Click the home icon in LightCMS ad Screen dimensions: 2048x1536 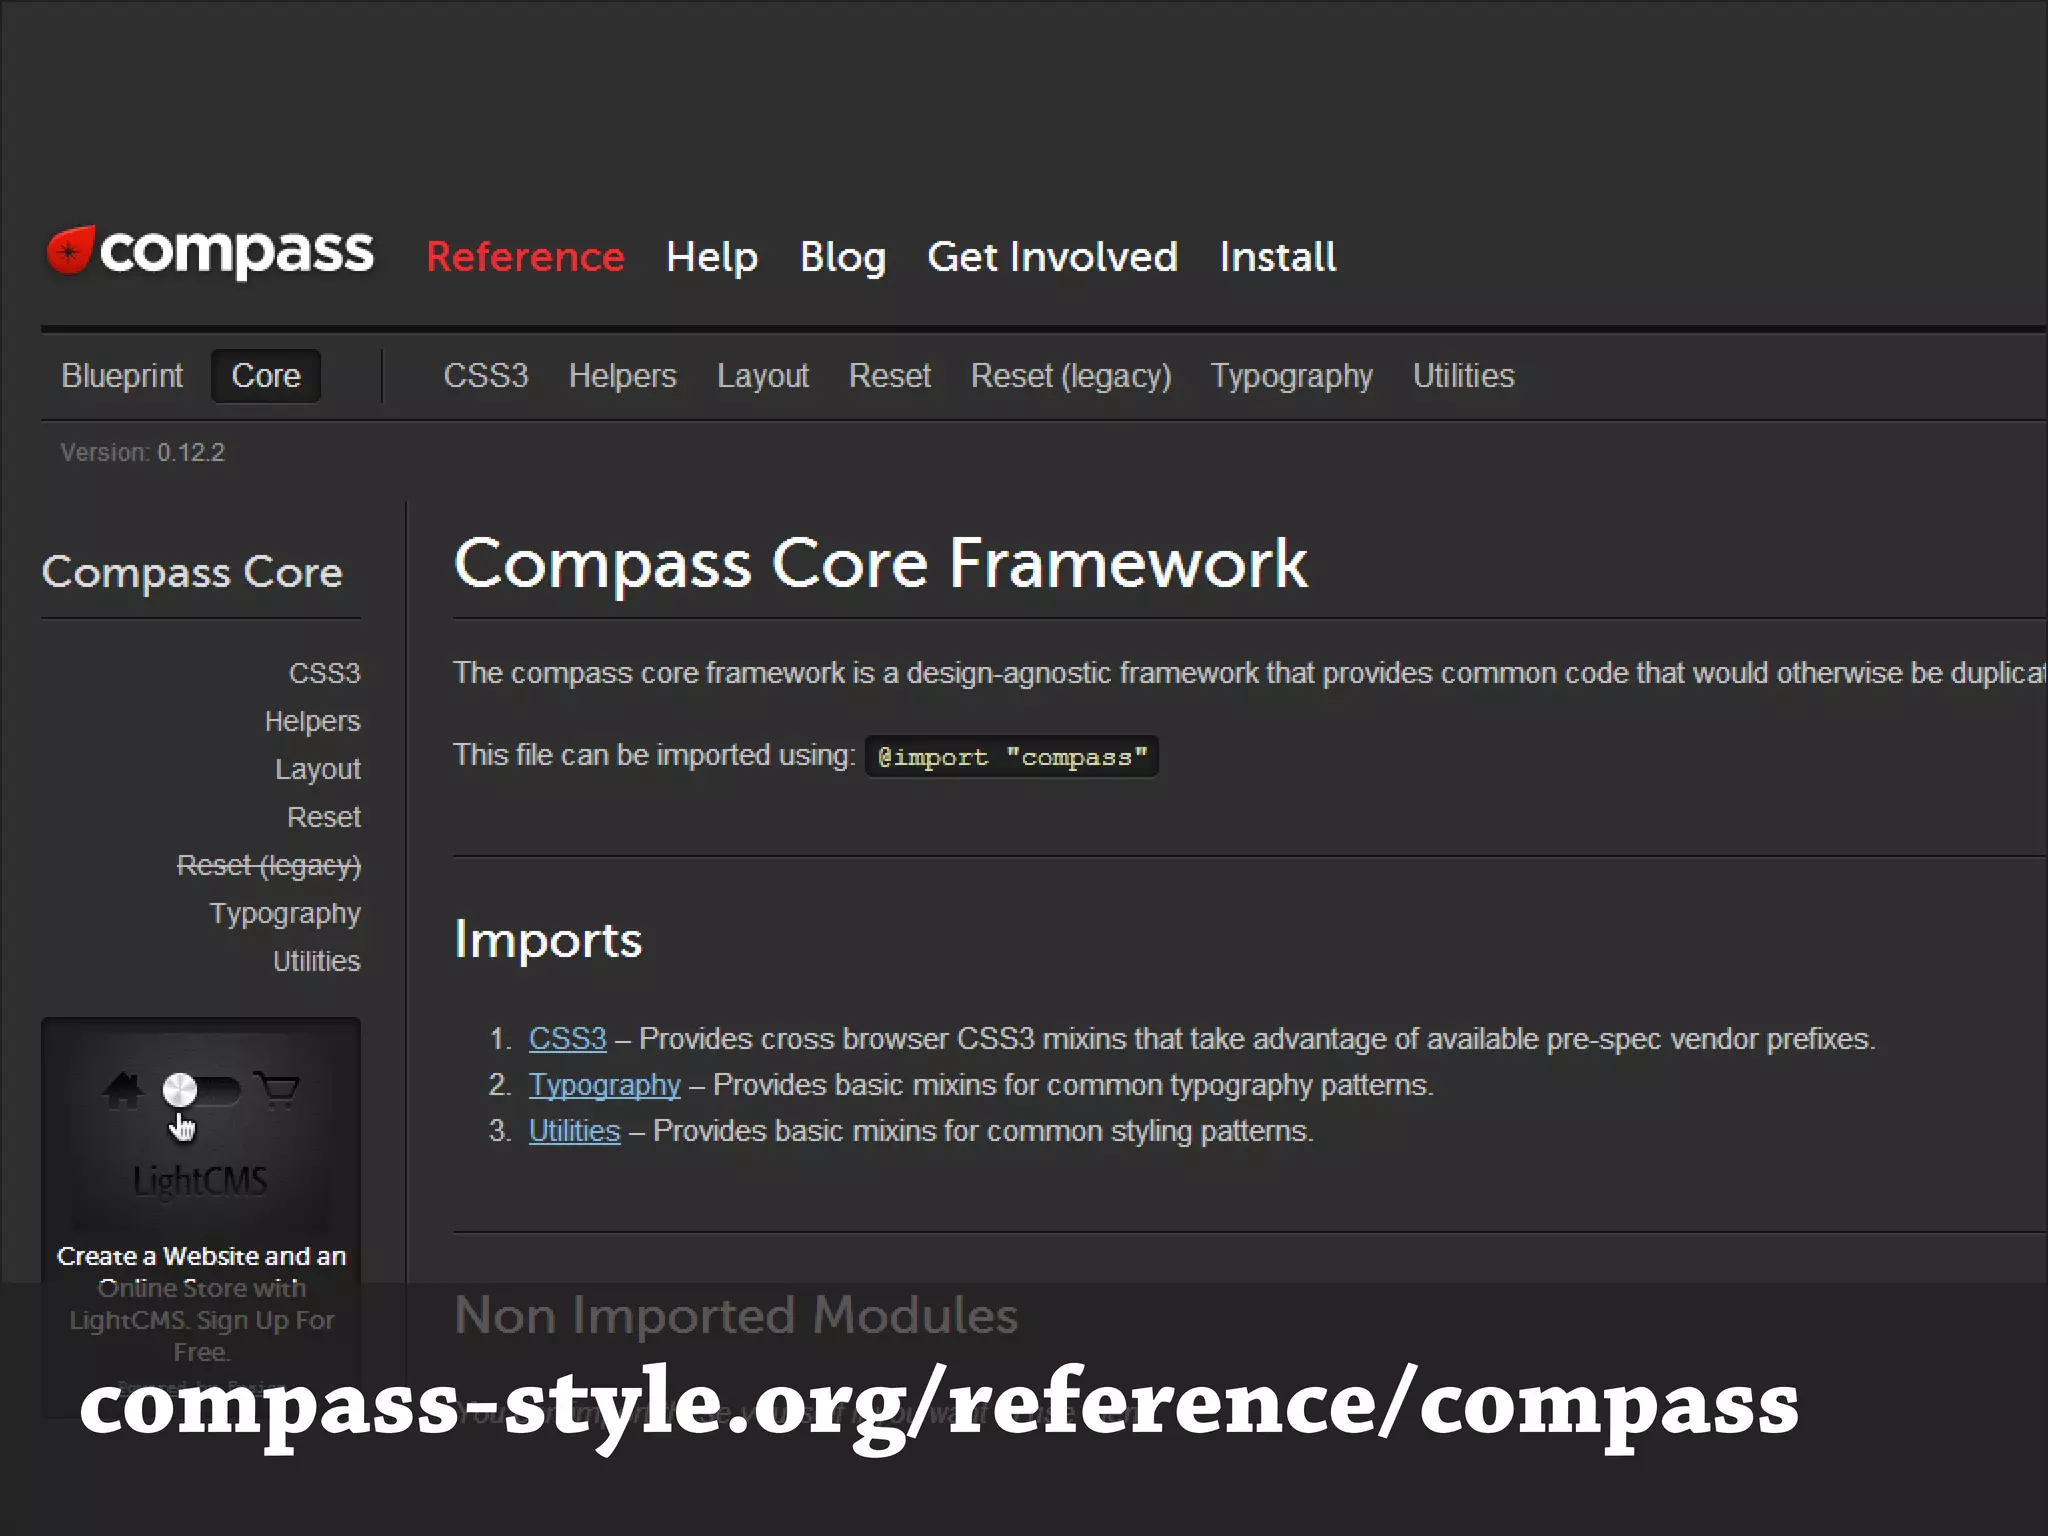(123, 1090)
